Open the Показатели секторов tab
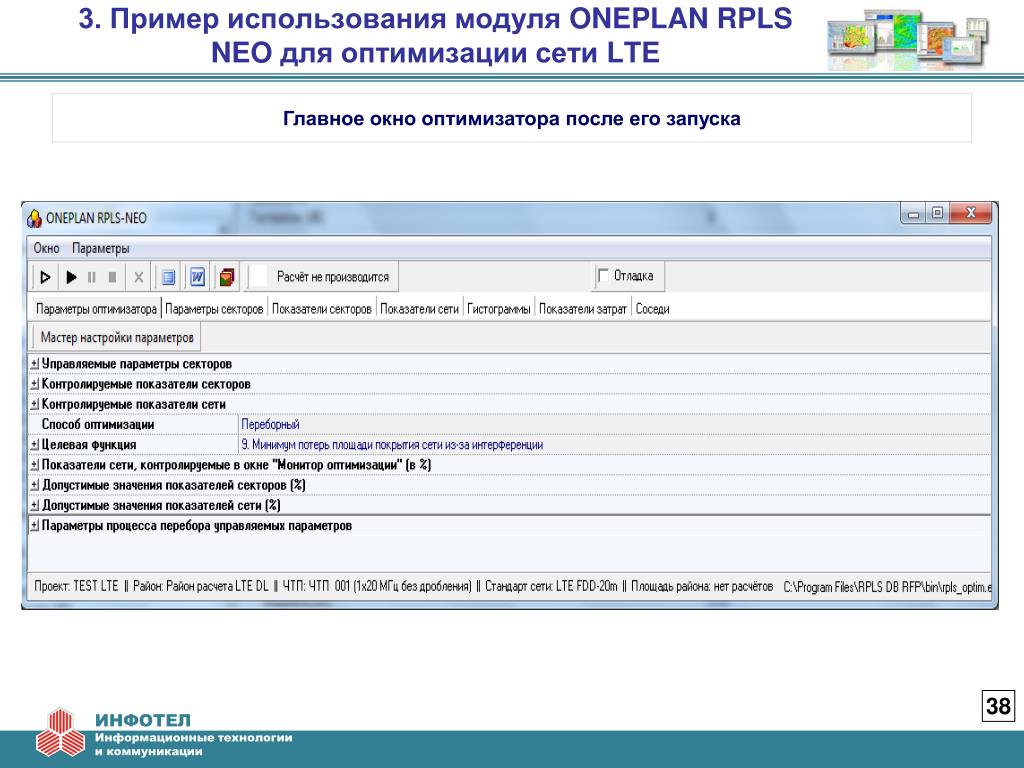The height and width of the screenshot is (768, 1024). point(321,309)
